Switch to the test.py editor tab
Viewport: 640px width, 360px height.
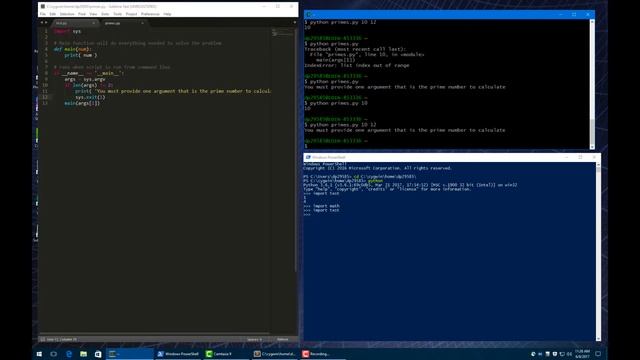click(73, 23)
